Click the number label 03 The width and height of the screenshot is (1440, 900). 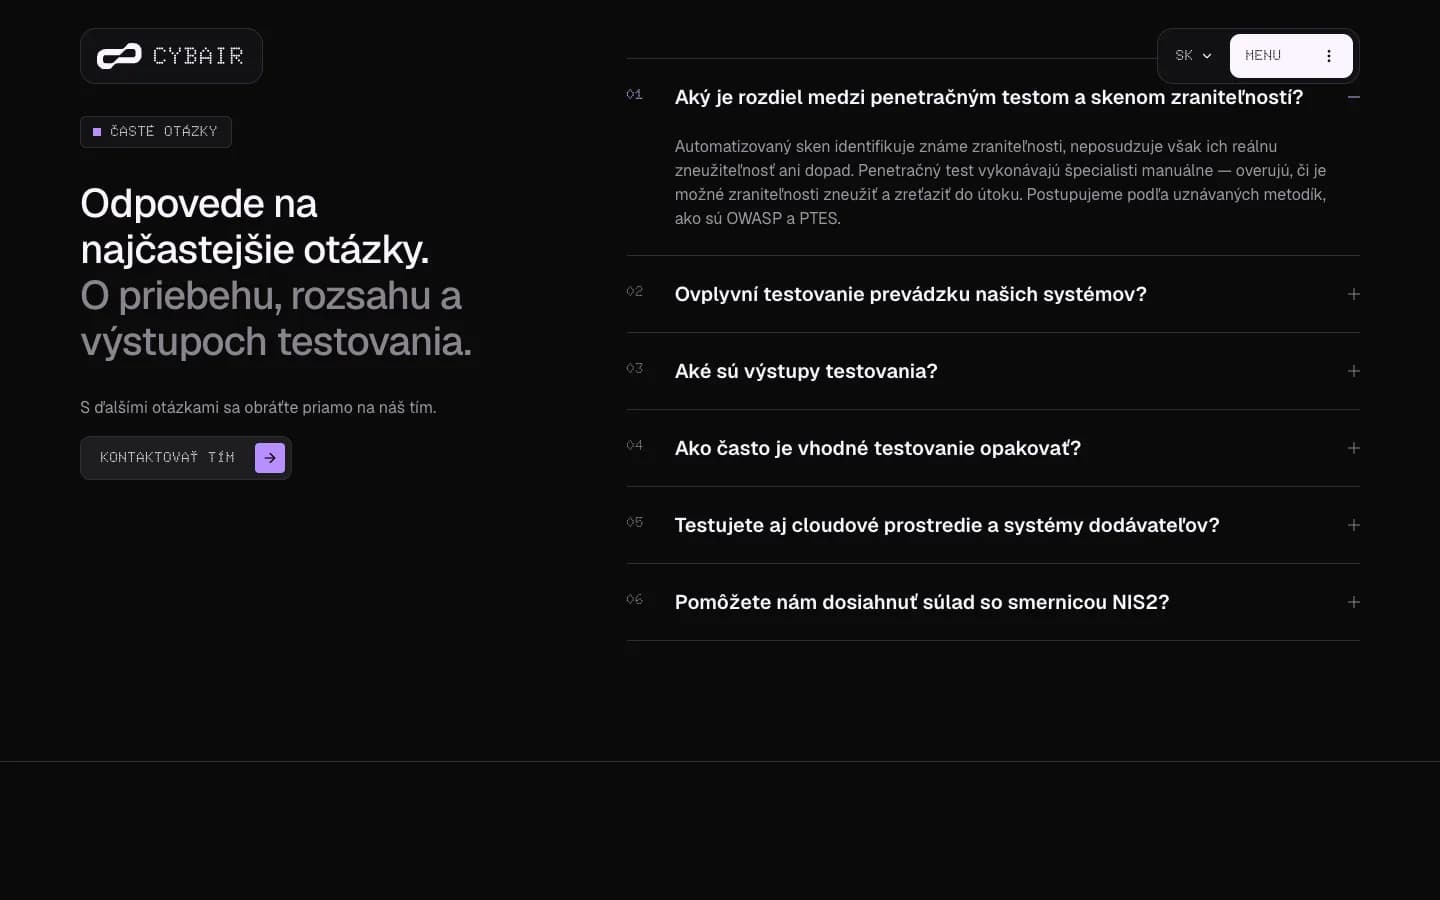pos(634,368)
